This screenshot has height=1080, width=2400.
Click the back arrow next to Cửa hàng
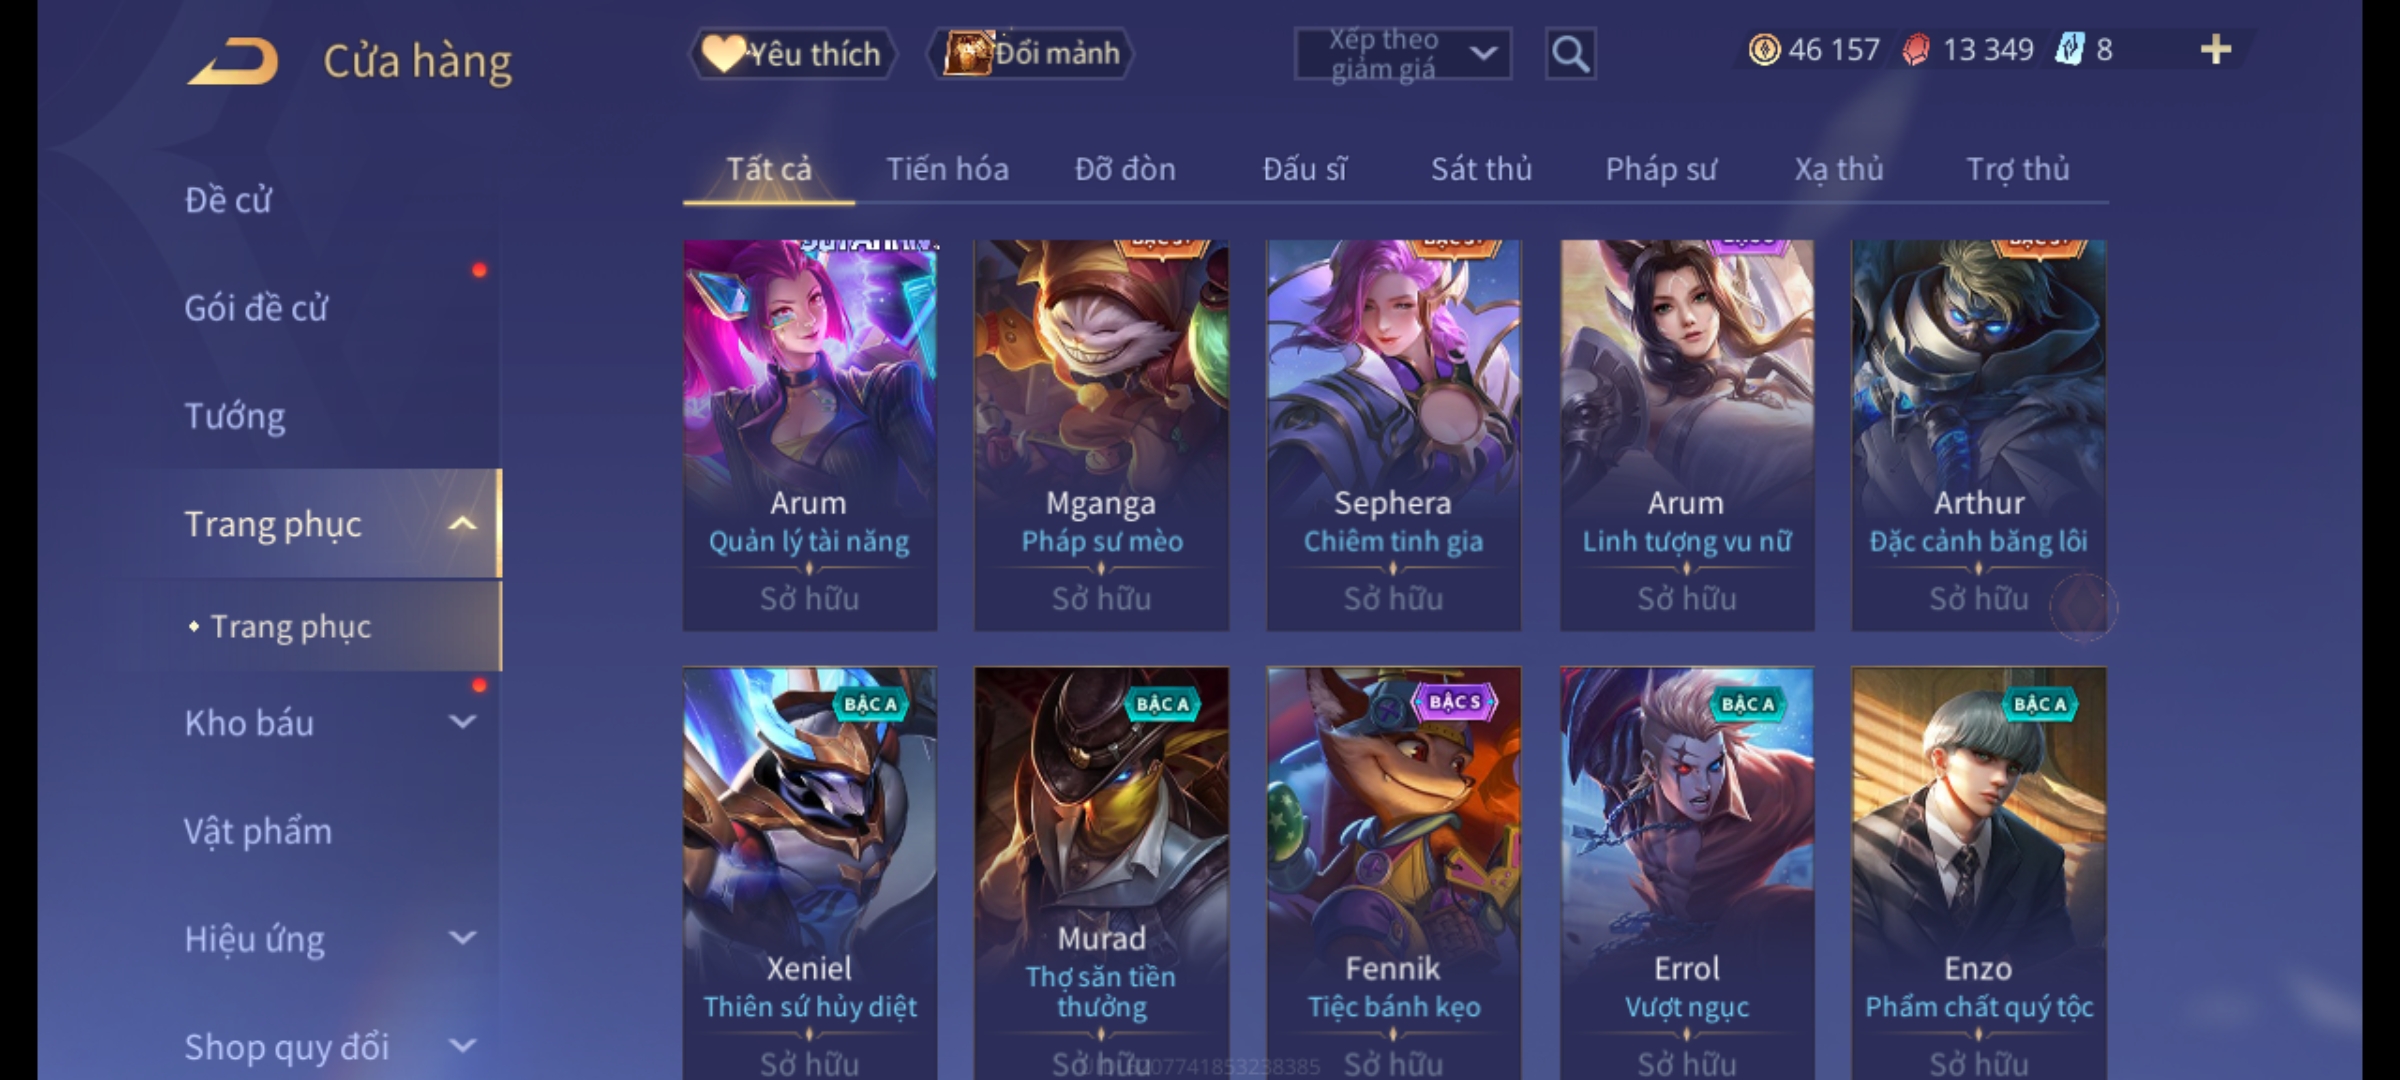(x=232, y=60)
